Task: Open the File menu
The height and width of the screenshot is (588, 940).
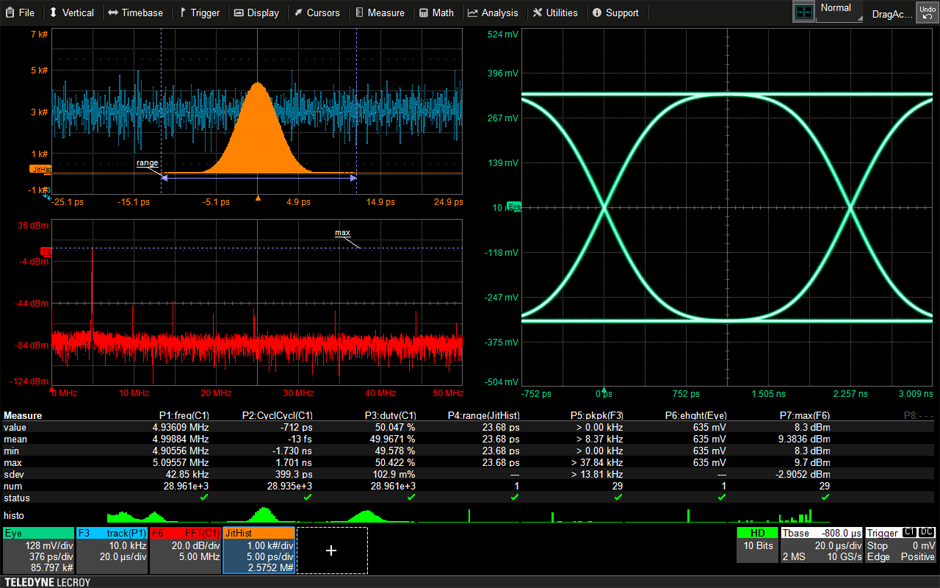Action: [x=20, y=13]
